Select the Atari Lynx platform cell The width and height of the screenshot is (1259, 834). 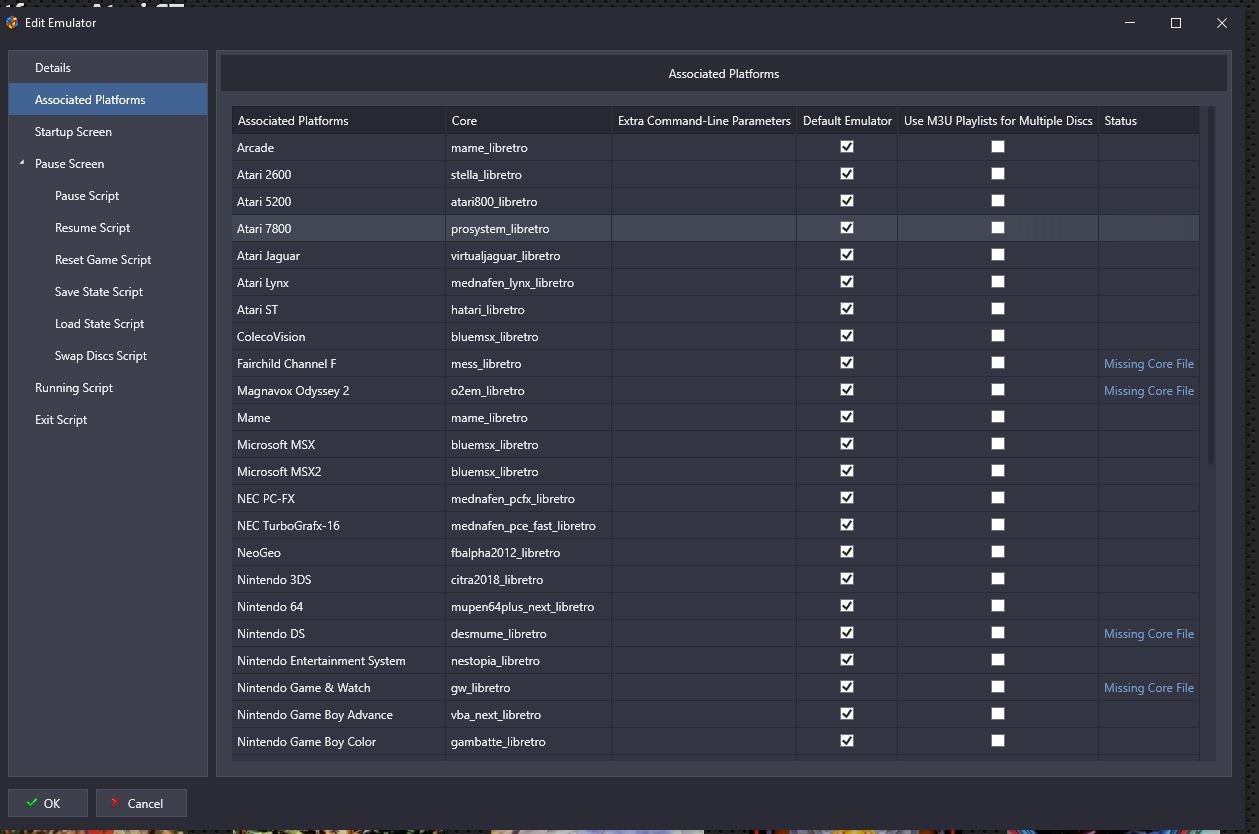pos(339,283)
